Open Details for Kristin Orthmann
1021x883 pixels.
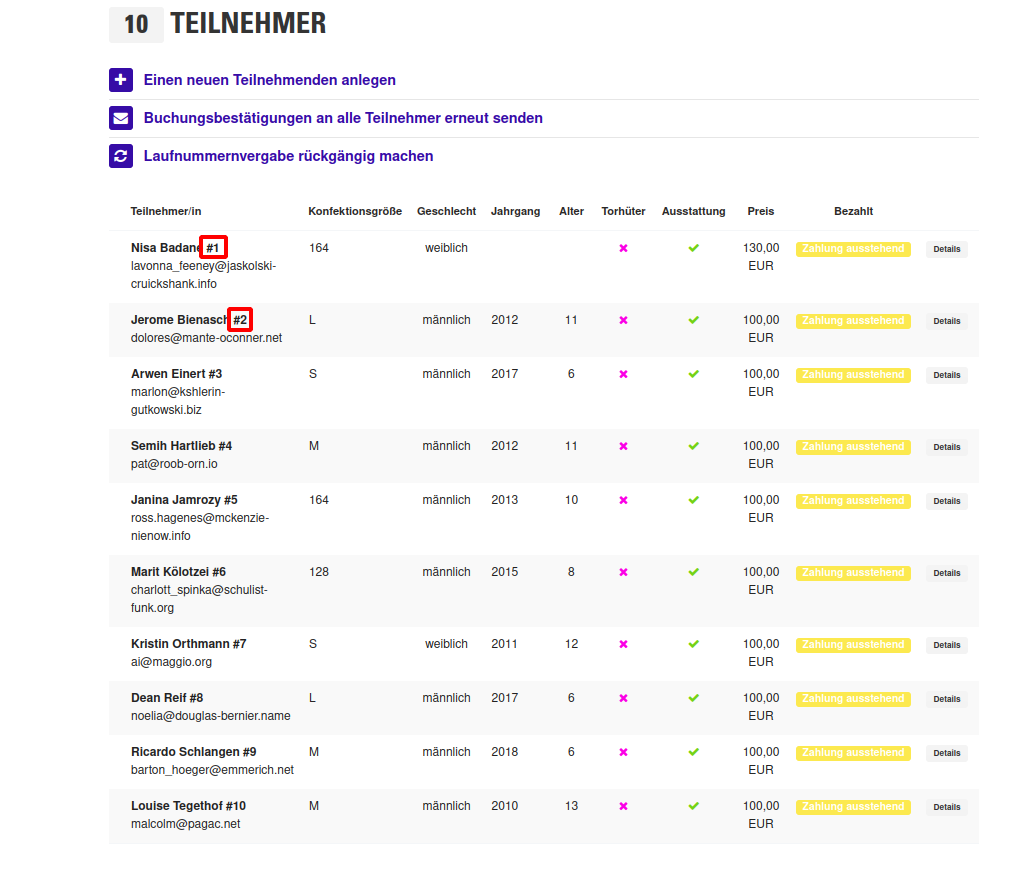coord(947,645)
